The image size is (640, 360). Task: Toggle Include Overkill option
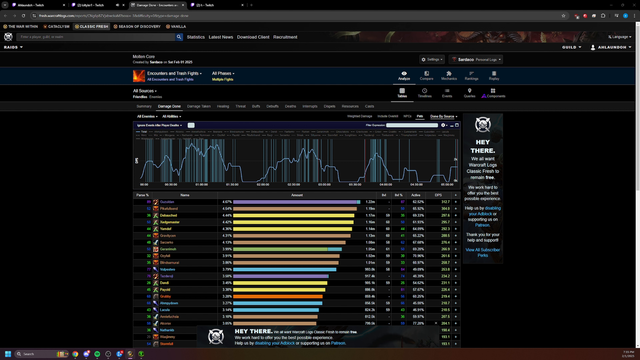388,116
